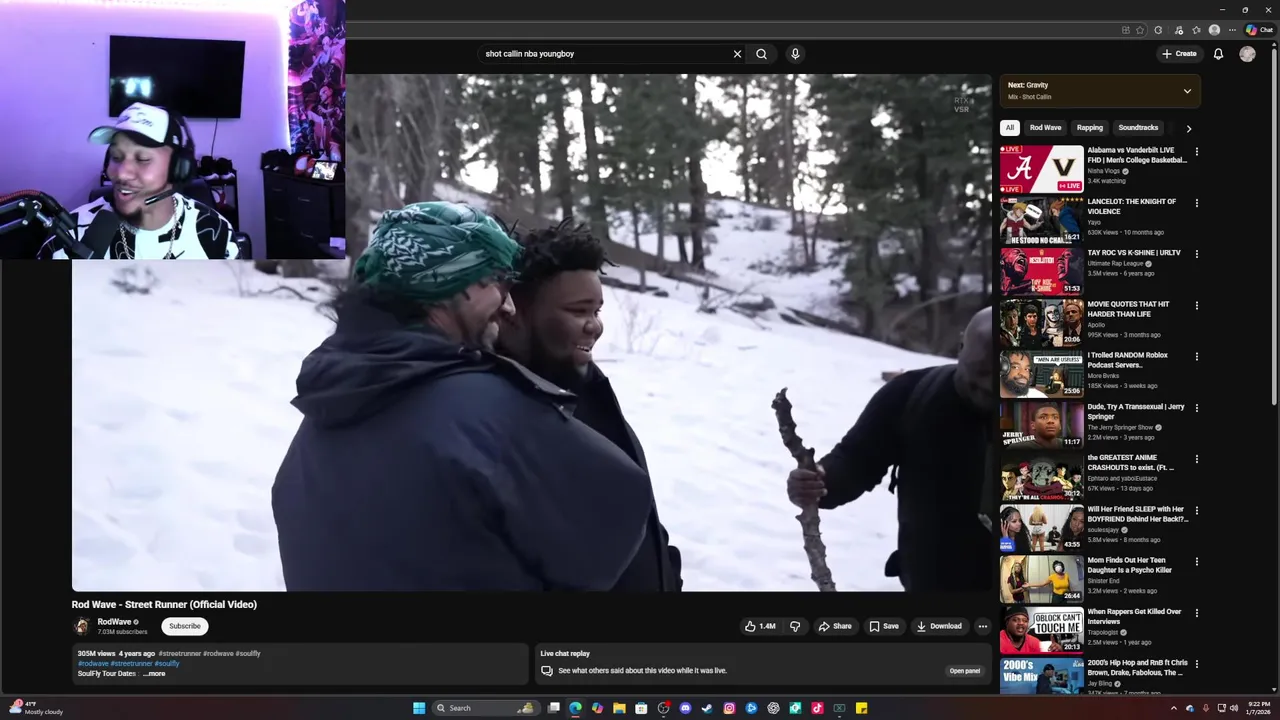Click the Windows taskbar search box

pos(484,708)
